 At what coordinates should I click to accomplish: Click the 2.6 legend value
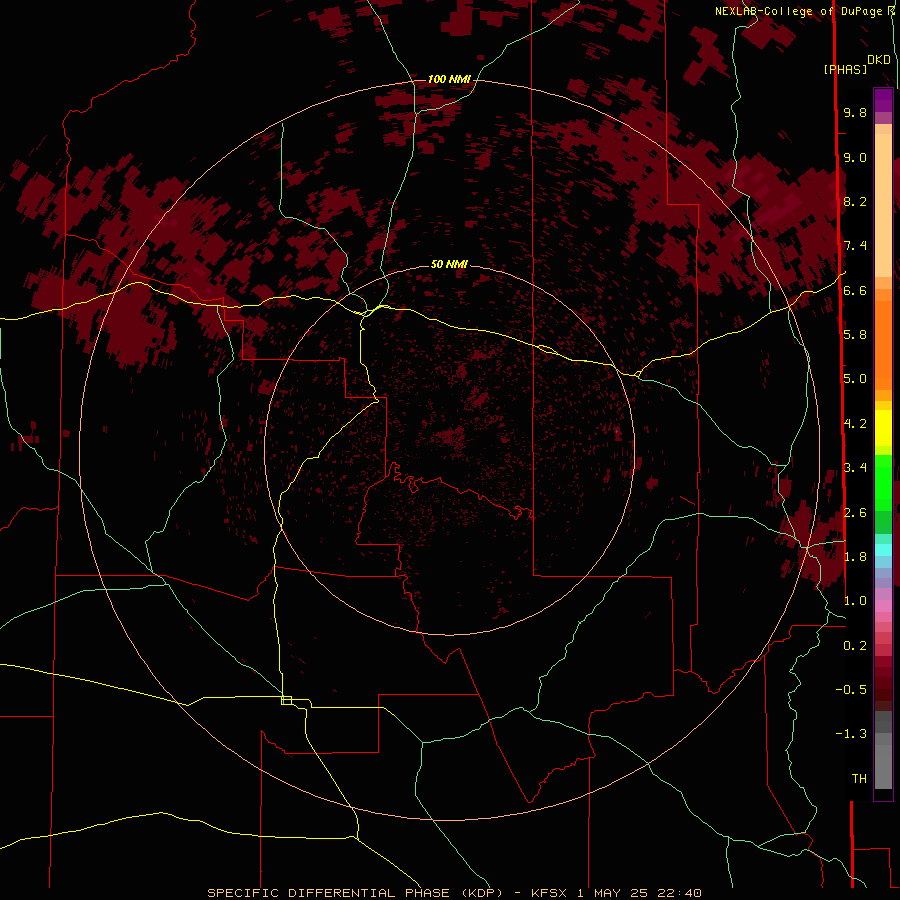855,513
